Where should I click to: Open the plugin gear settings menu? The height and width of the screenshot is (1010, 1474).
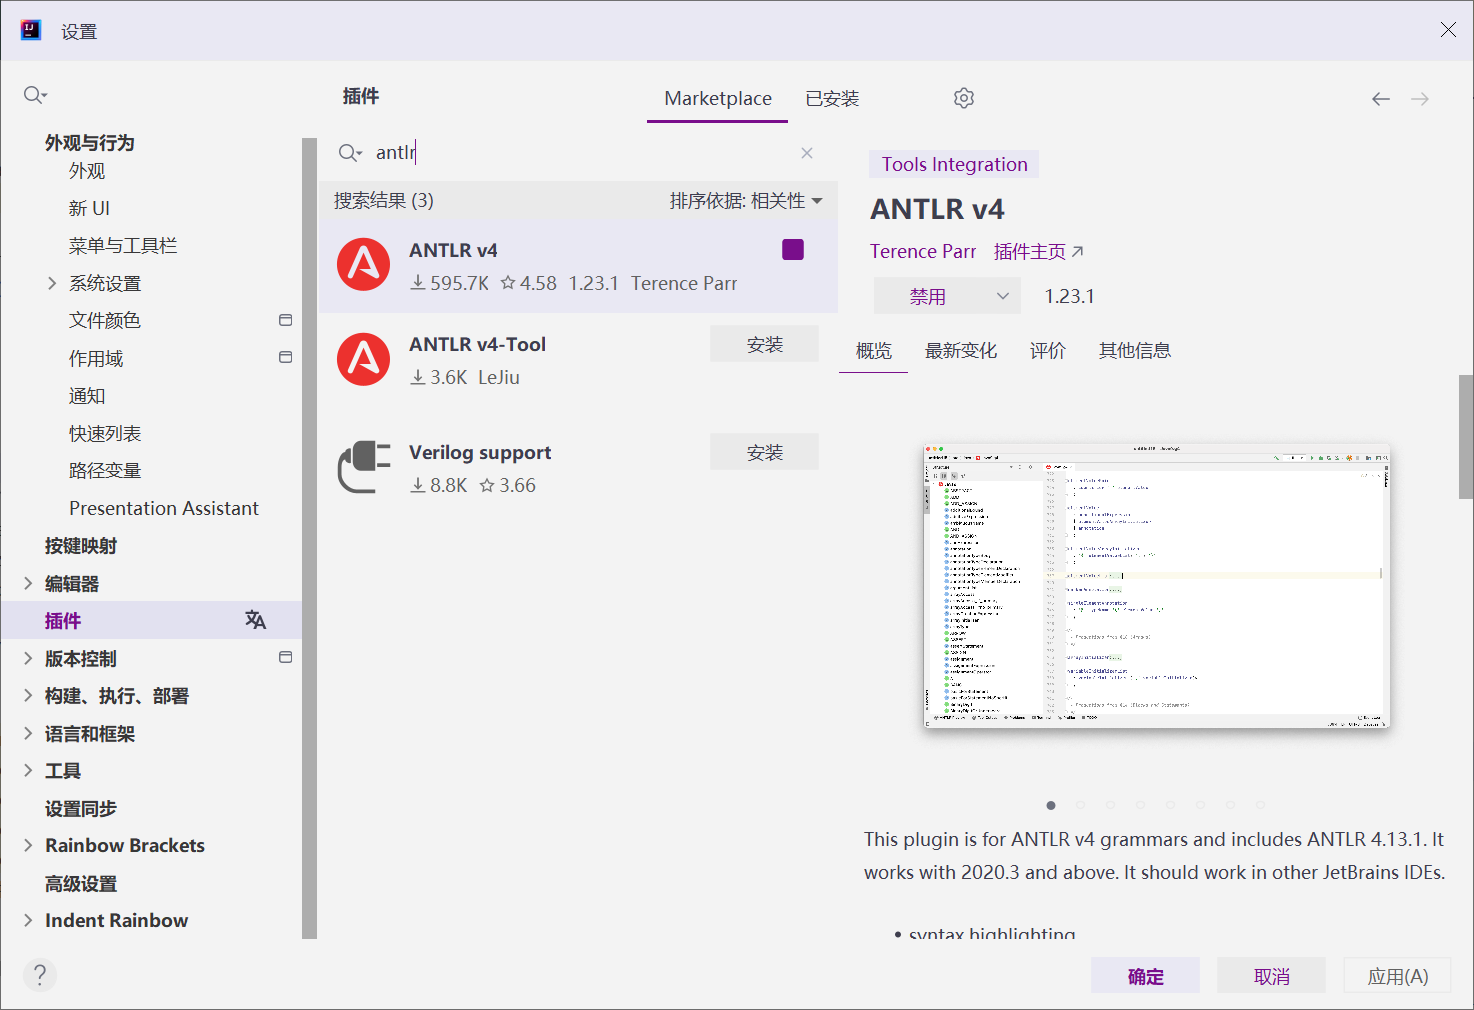click(x=964, y=98)
